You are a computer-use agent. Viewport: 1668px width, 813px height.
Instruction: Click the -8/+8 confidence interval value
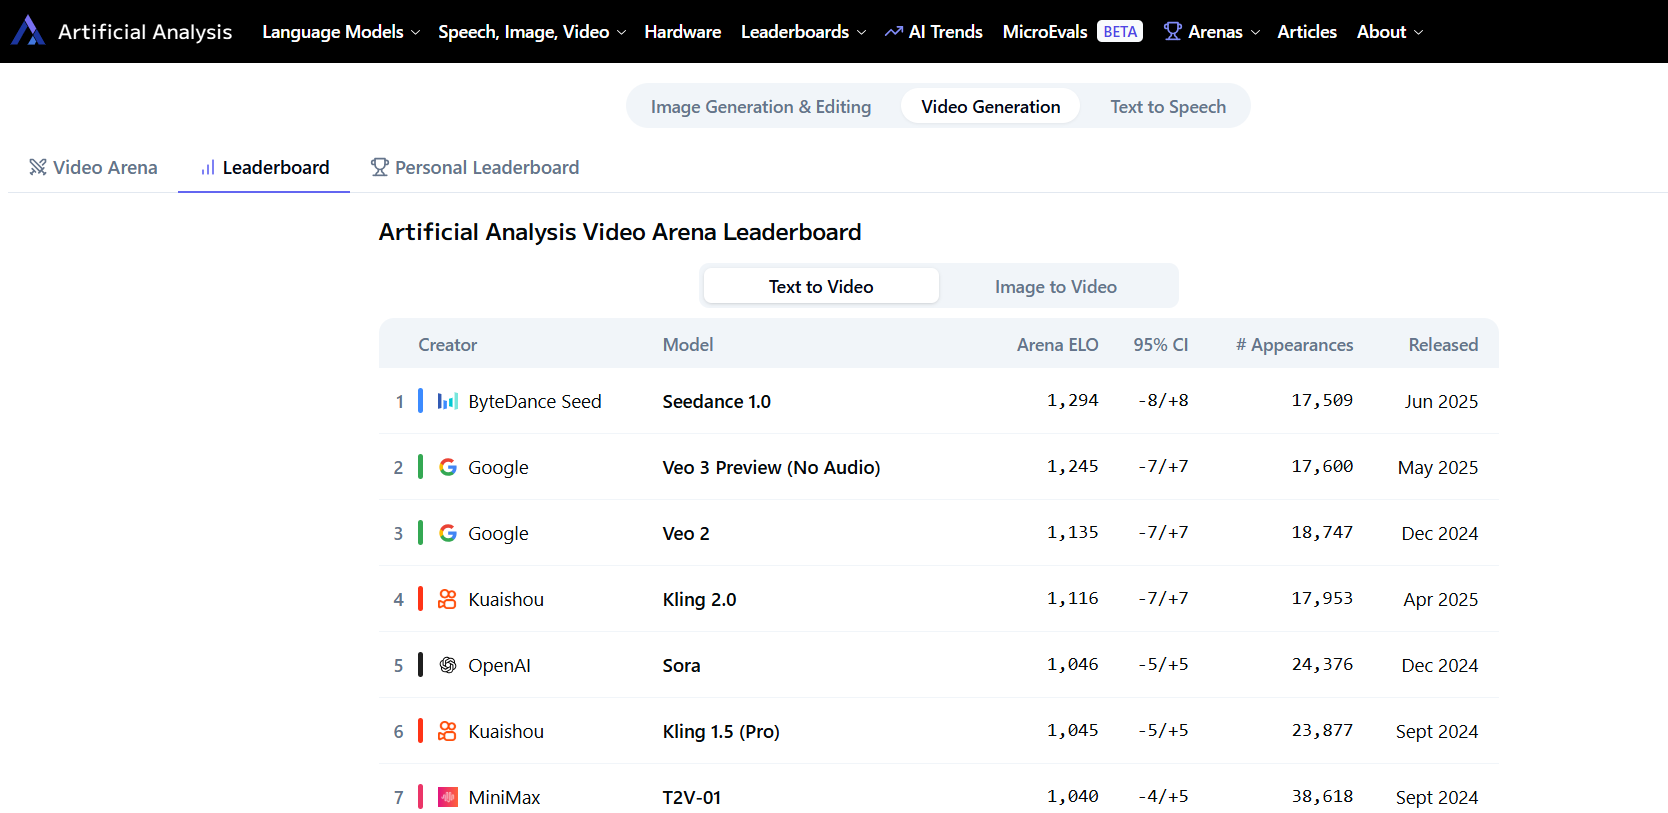click(x=1163, y=401)
